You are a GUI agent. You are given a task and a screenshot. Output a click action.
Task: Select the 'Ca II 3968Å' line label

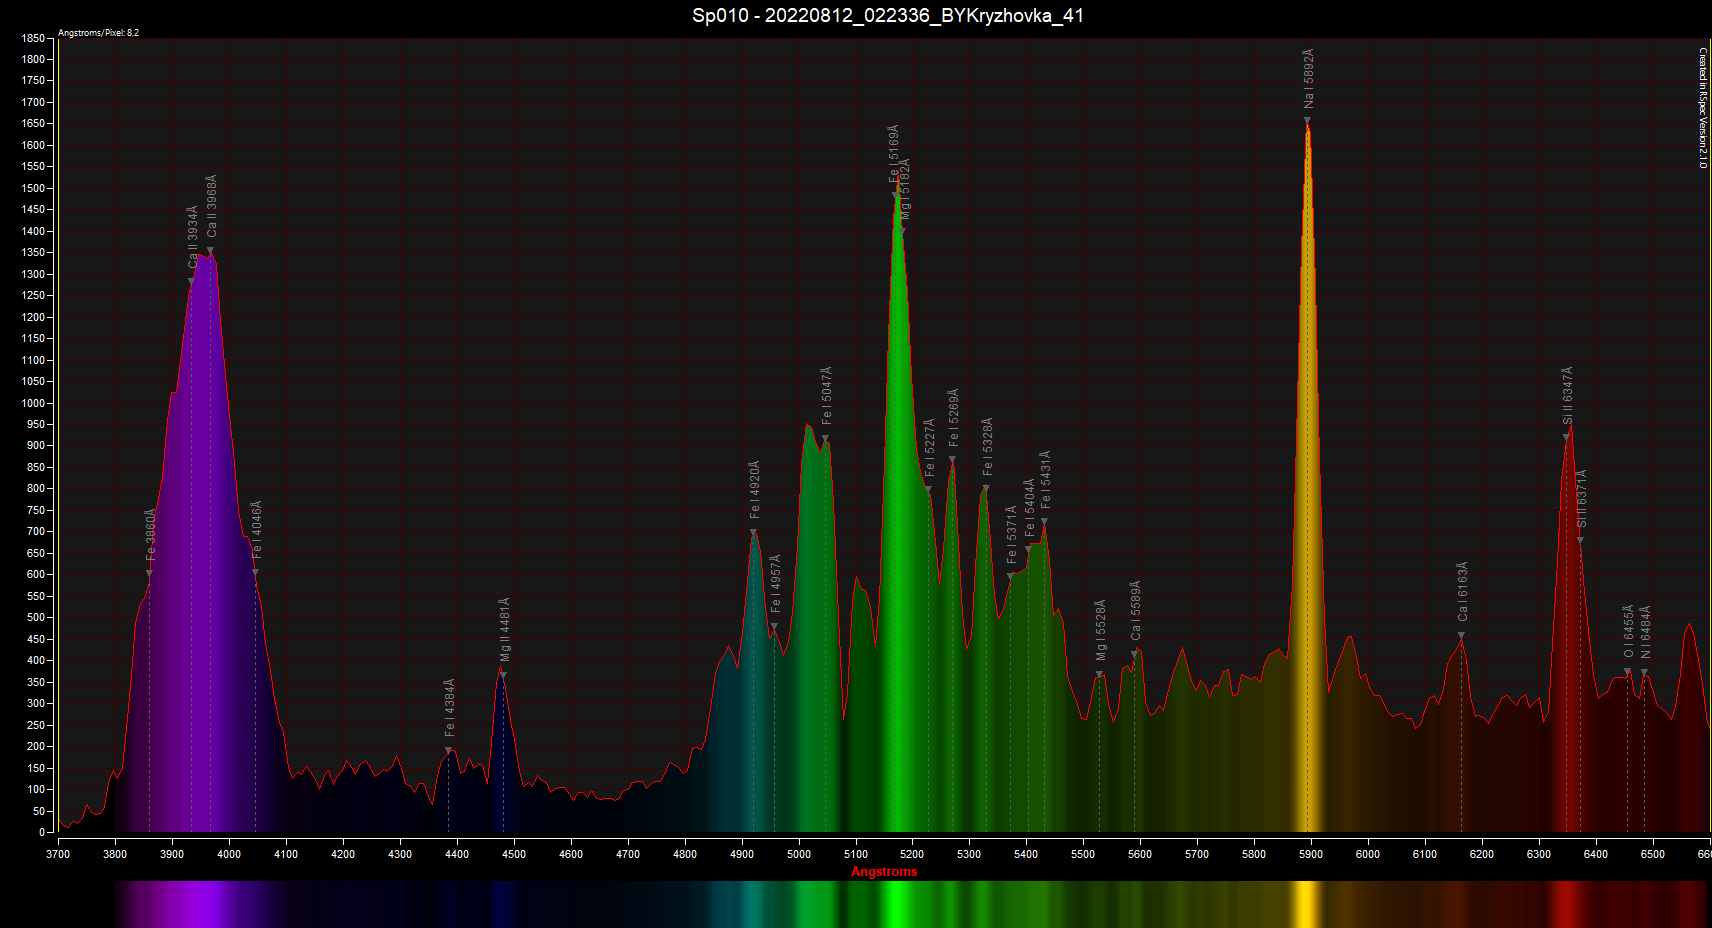[212, 207]
